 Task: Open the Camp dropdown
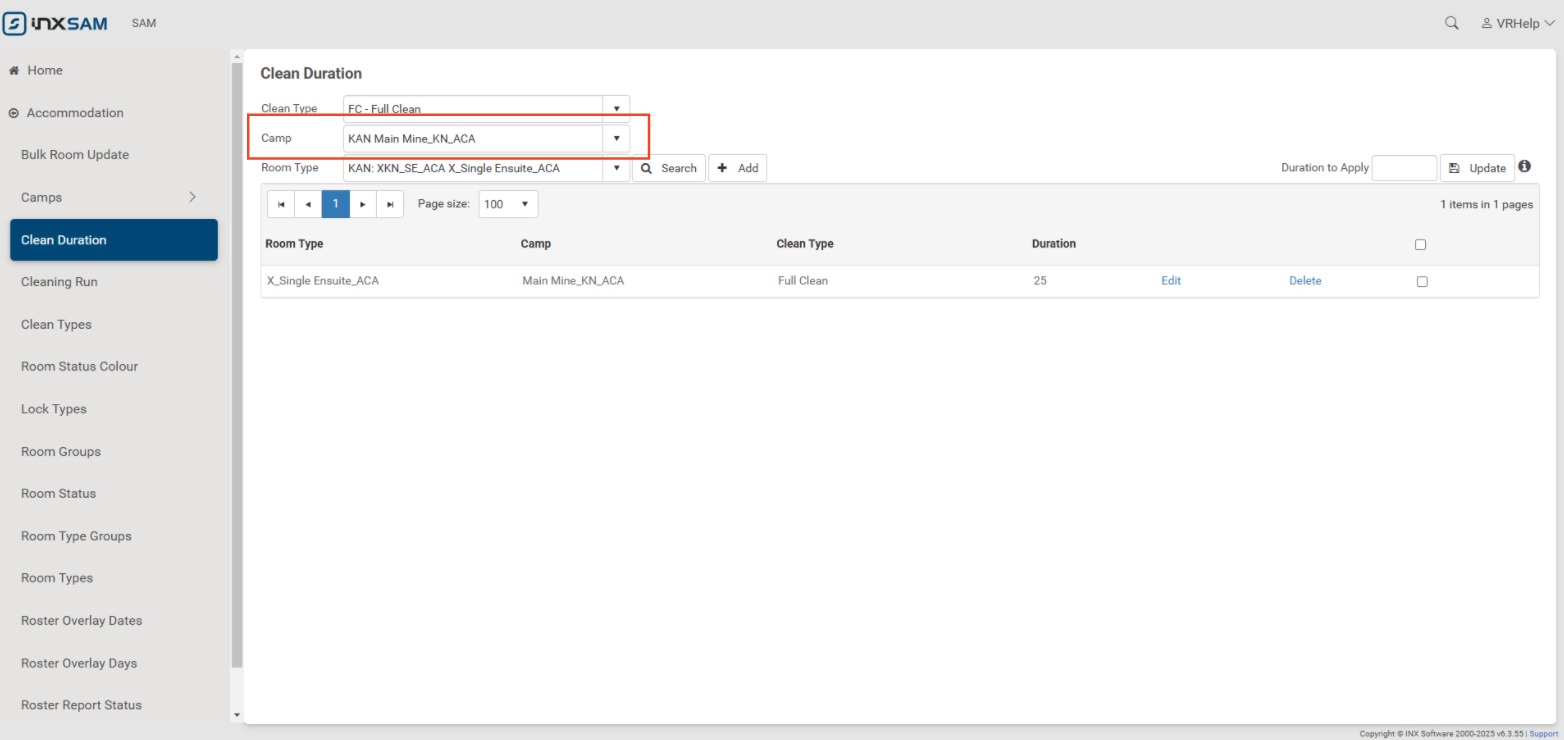tap(616, 138)
